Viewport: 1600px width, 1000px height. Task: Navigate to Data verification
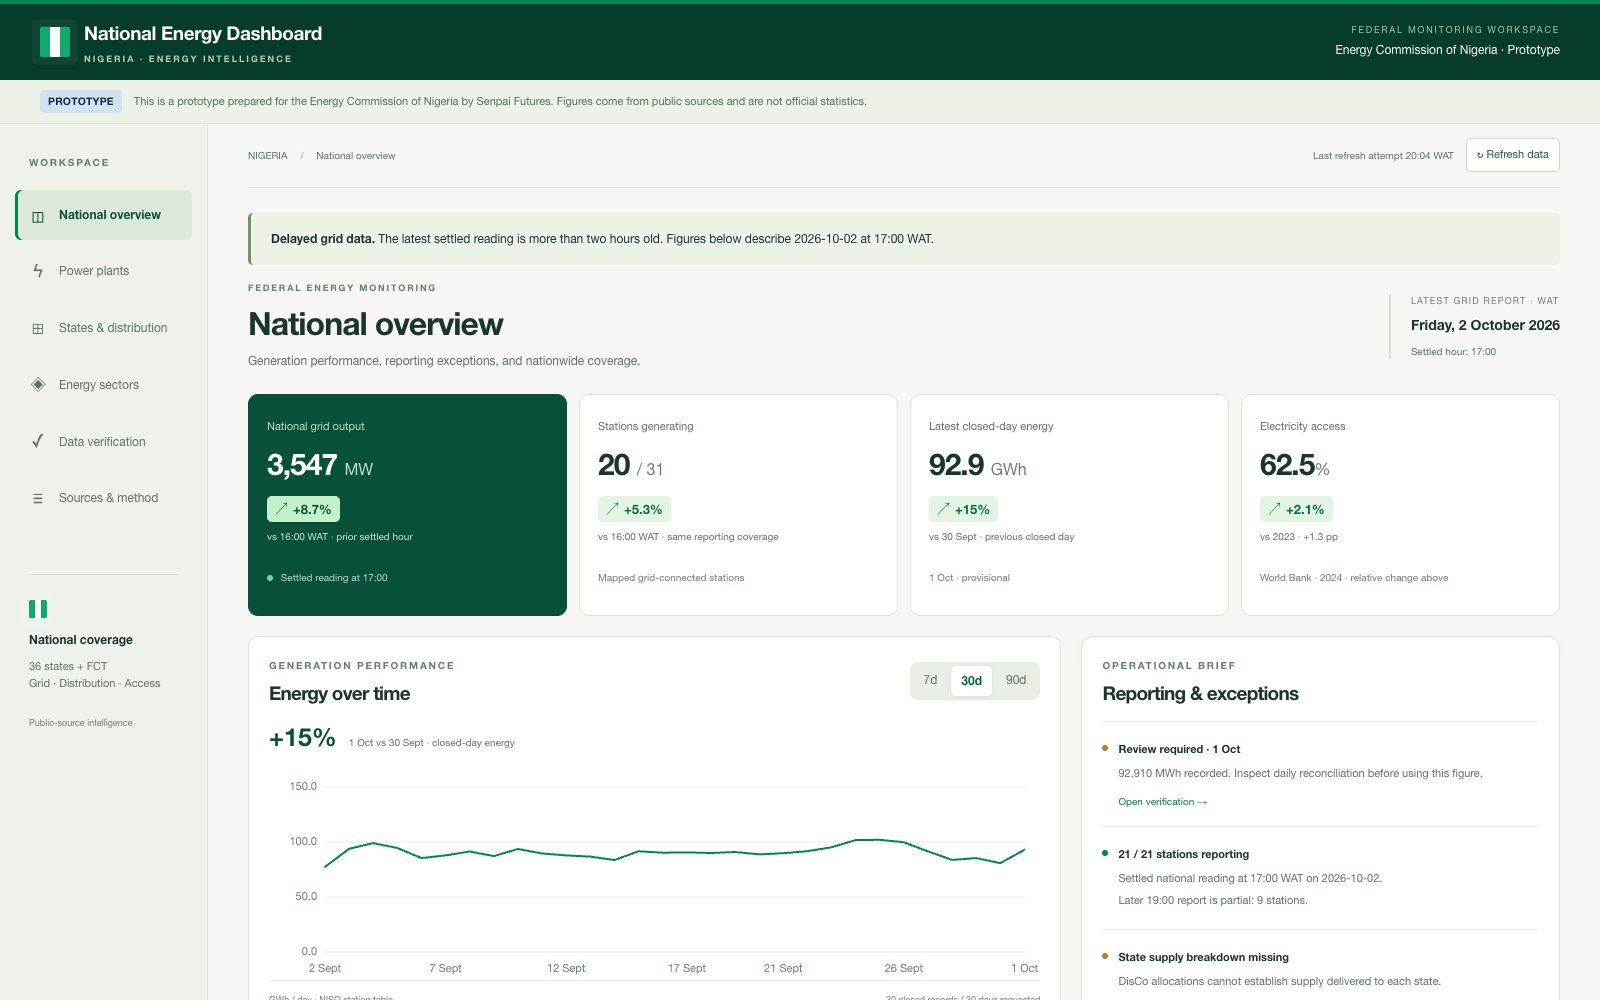[x=104, y=441]
